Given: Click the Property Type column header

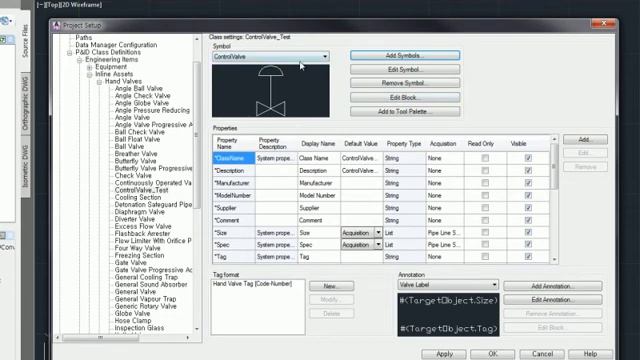Looking at the screenshot, I should tap(404, 144).
